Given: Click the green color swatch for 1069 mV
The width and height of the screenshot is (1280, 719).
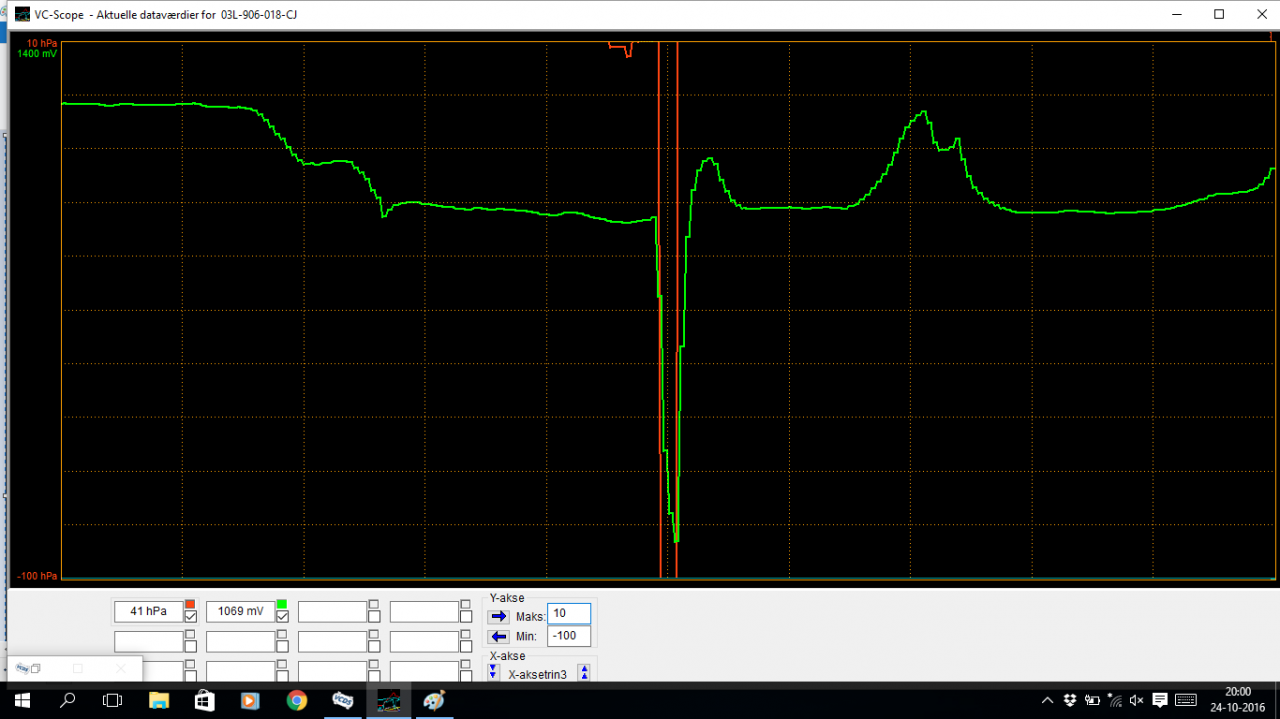Looking at the screenshot, I should pyautogui.click(x=283, y=603).
